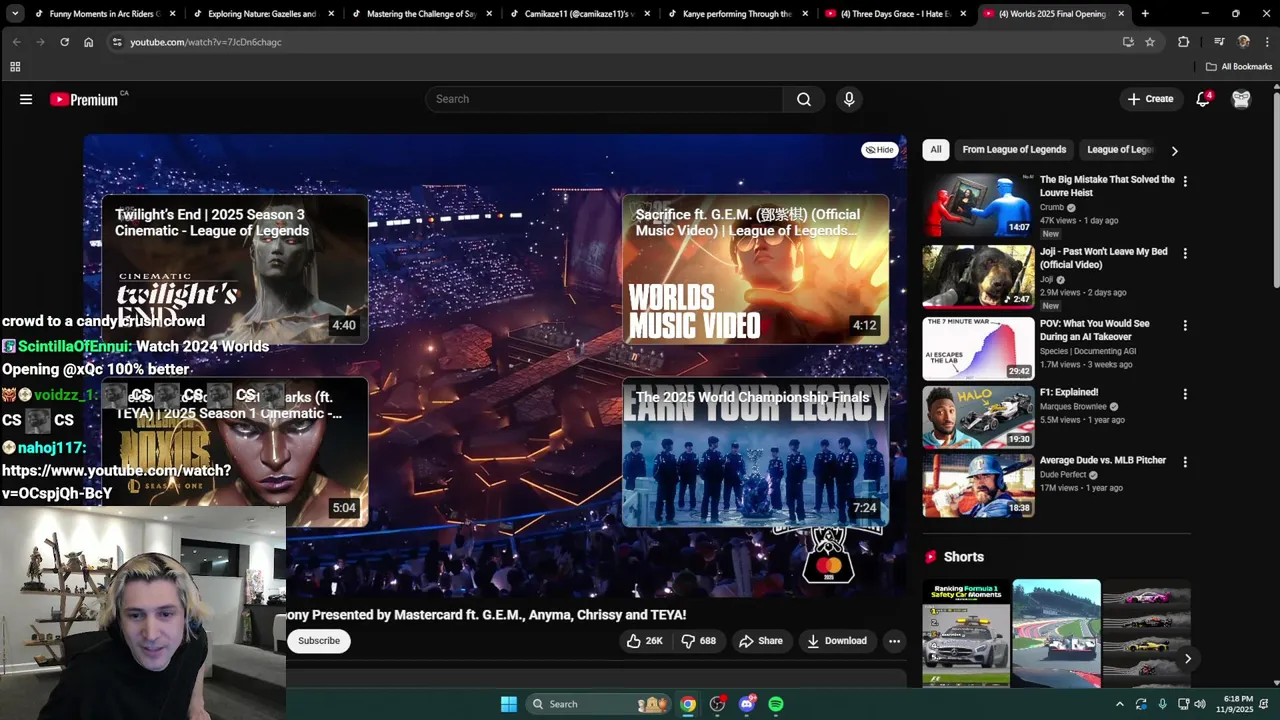Screen dimensions: 1280x720
Task: Start voice search with the microphone icon
Action: (x=849, y=99)
